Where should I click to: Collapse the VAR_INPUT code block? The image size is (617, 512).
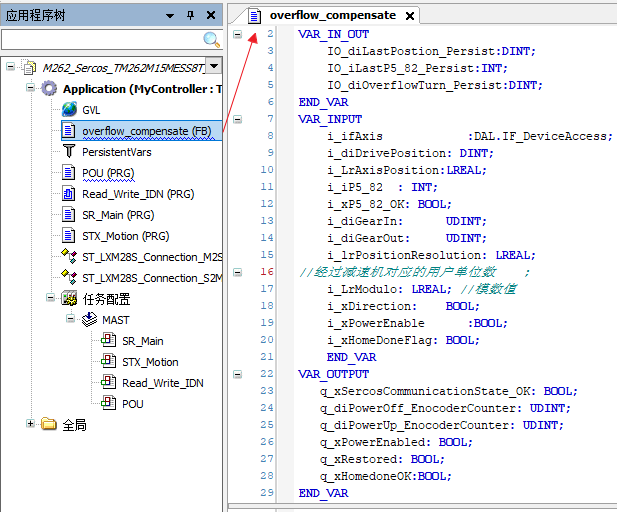click(x=237, y=118)
